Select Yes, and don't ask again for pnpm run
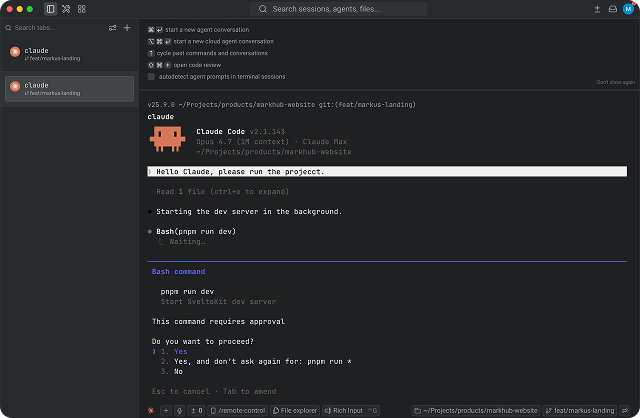The height and width of the screenshot is (418, 640). click(x=256, y=362)
